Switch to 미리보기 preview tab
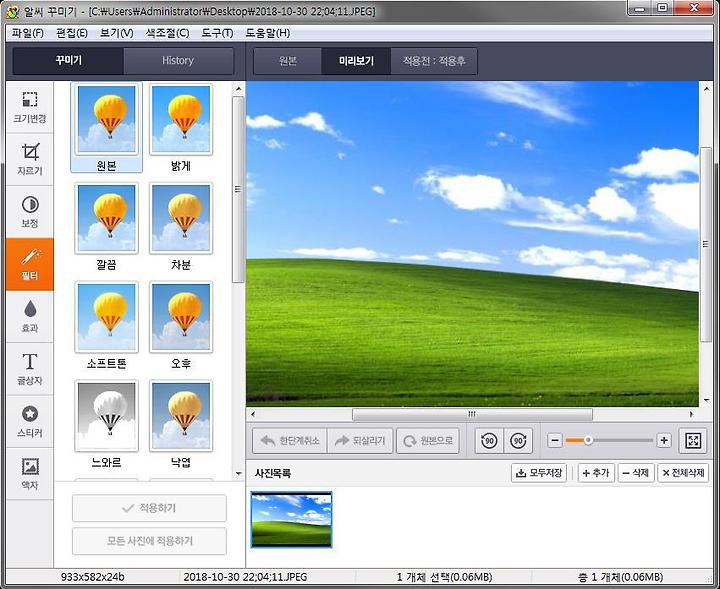The image size is (720, 589). (356, 61)
